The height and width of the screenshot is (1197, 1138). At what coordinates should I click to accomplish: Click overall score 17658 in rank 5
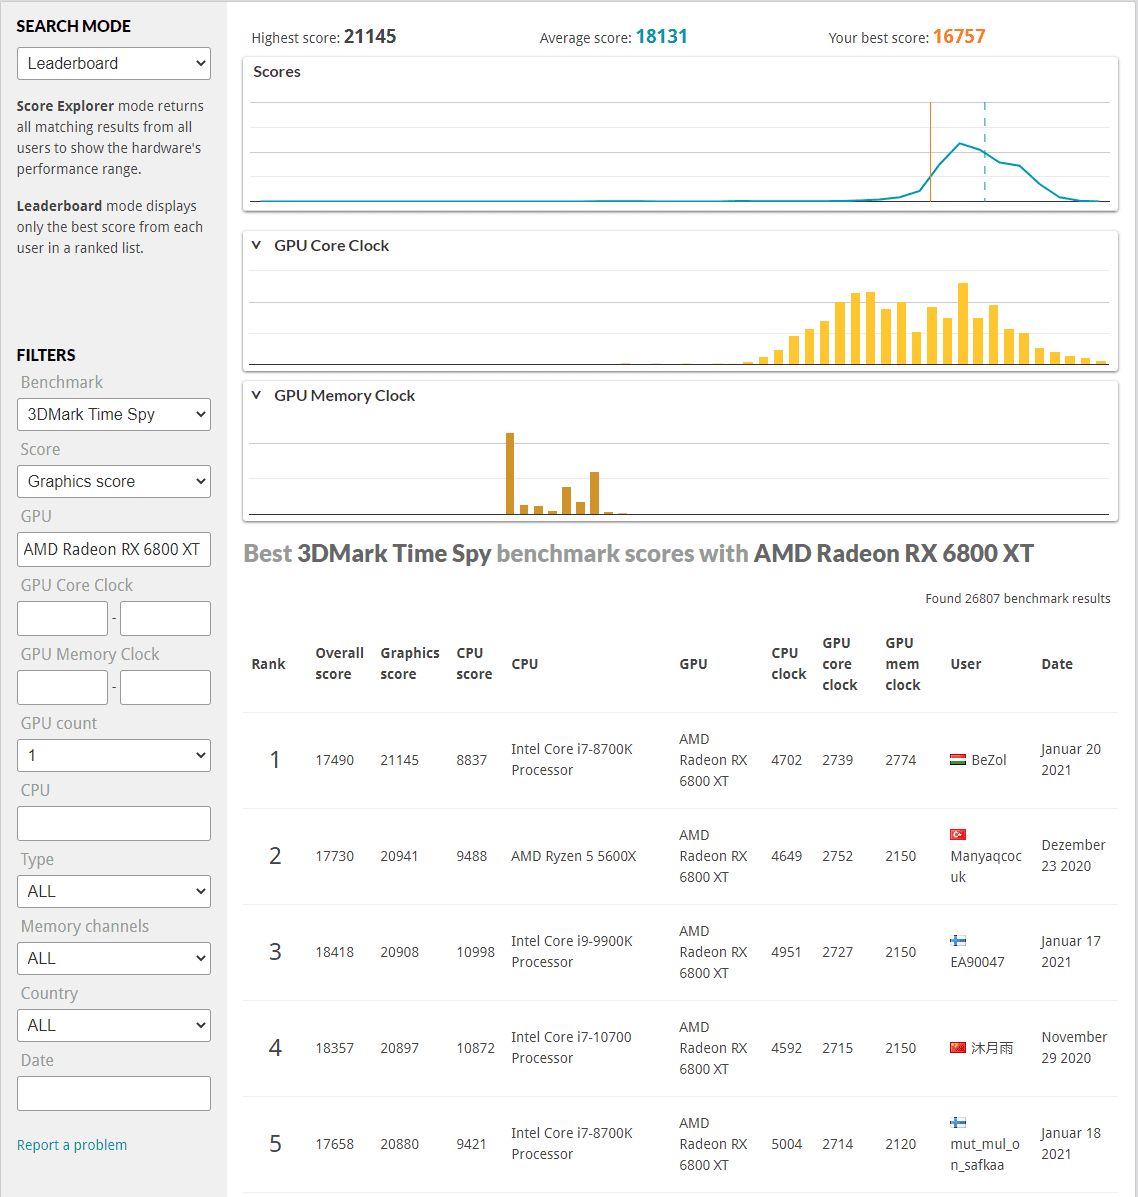[334, 1144]
